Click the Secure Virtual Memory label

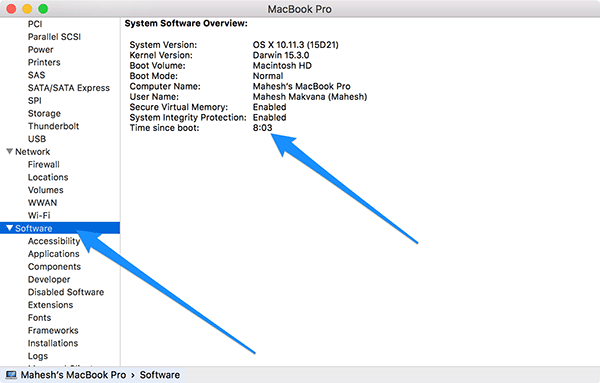coord(179,107)
